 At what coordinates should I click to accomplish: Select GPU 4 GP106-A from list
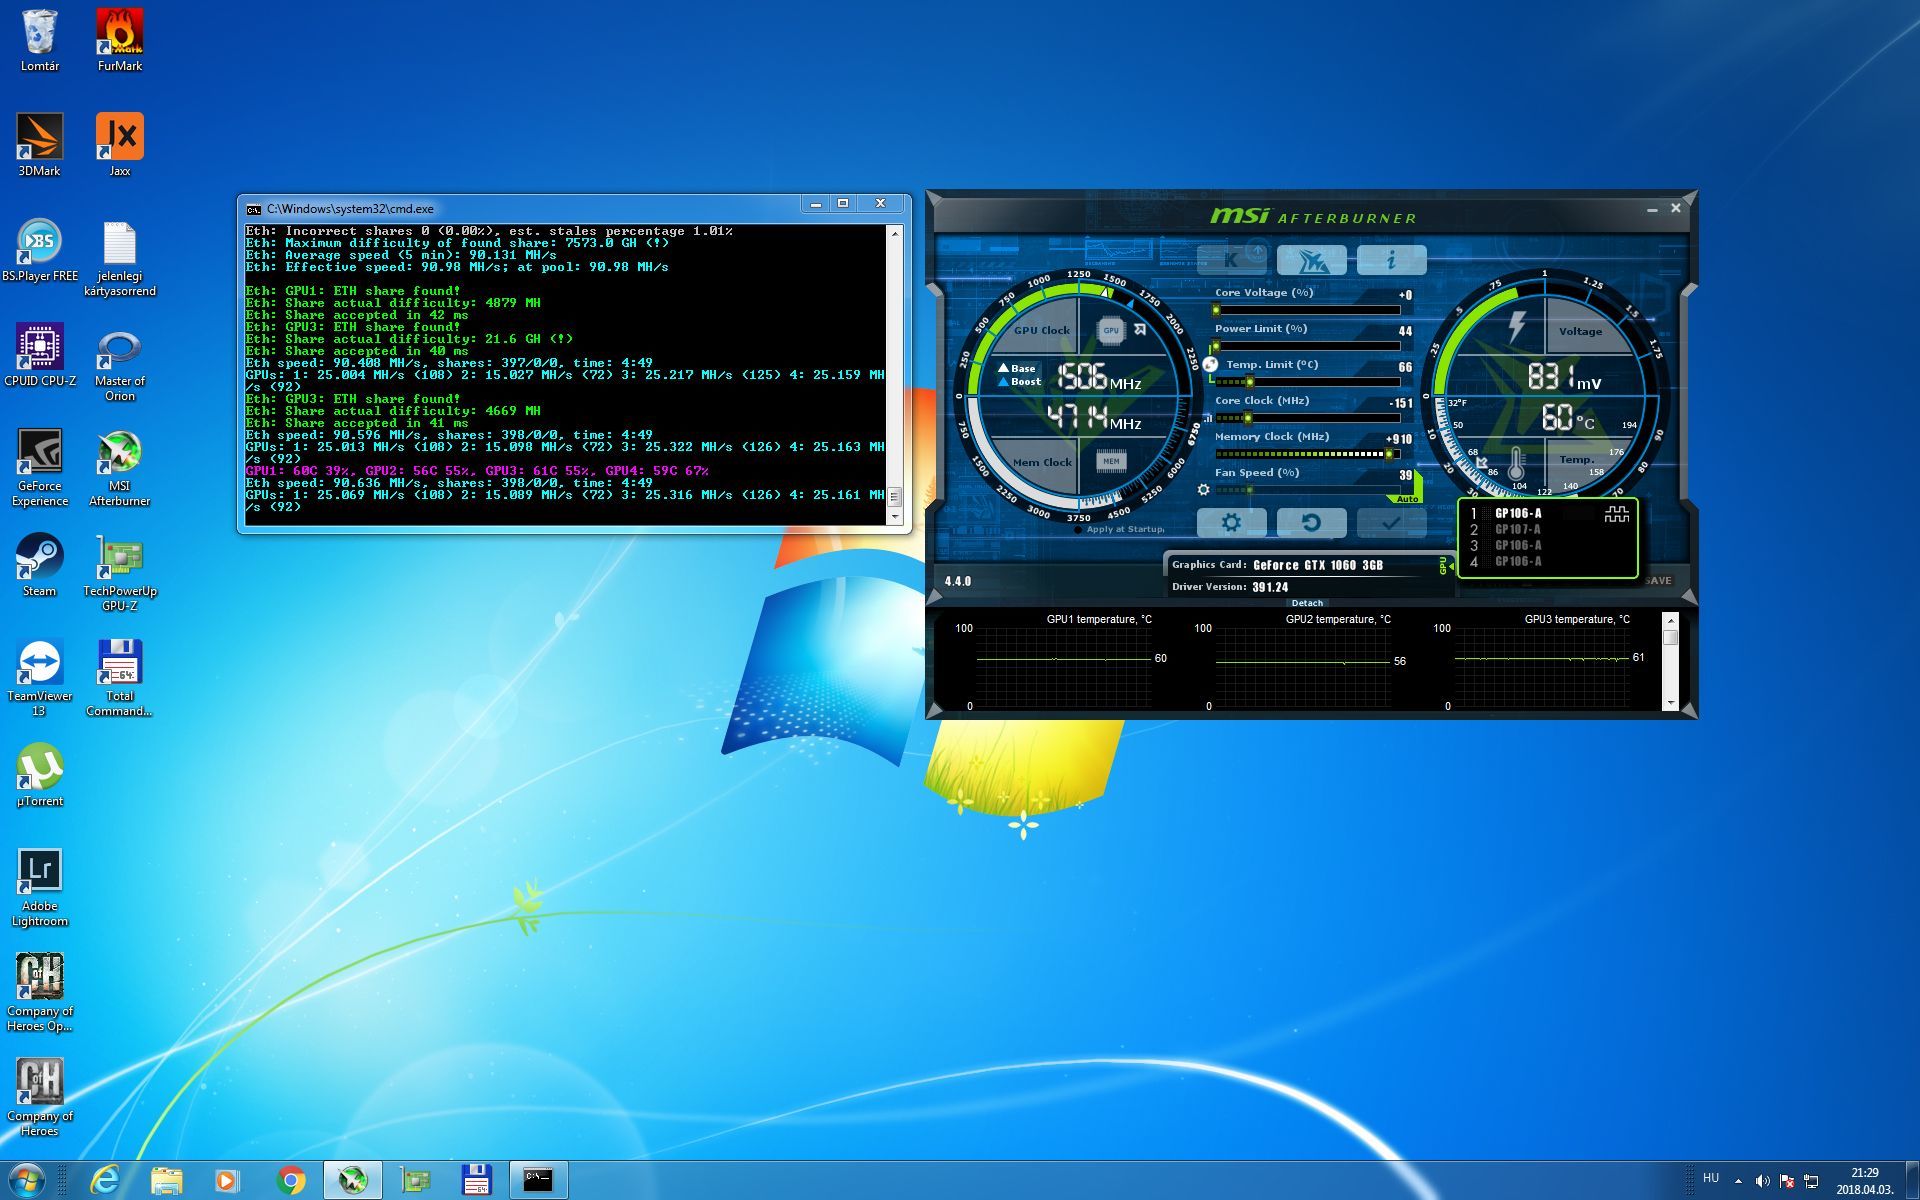(1517, 562)
